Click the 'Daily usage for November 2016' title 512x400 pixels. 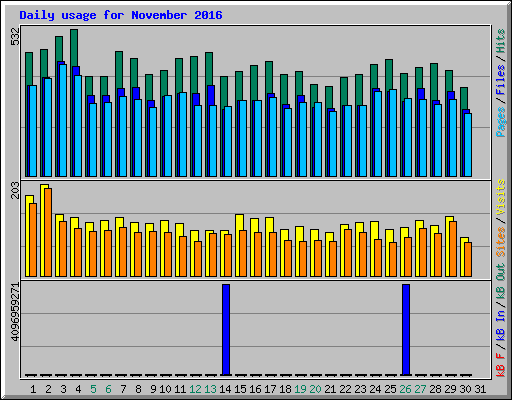click(121, 15)
